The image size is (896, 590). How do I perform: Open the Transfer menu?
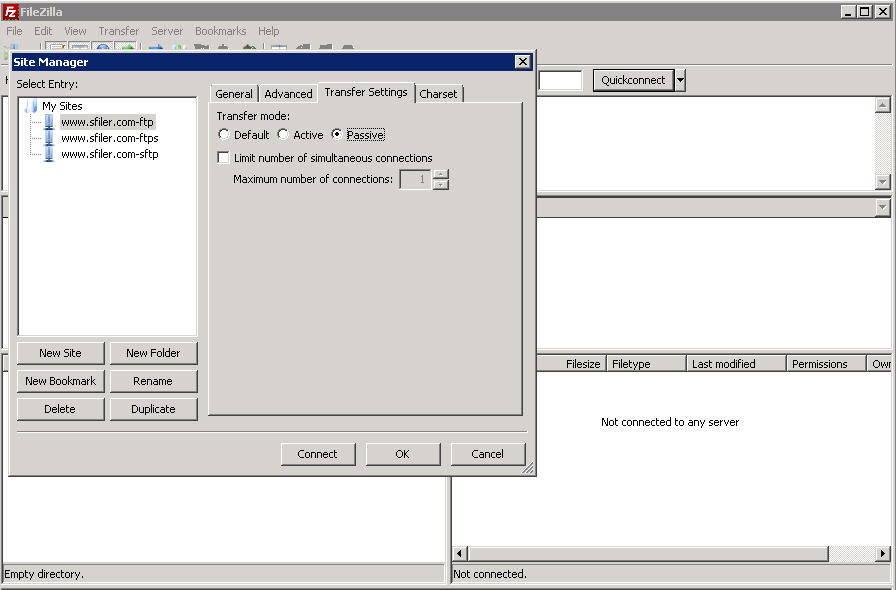(x=119, y=31)
